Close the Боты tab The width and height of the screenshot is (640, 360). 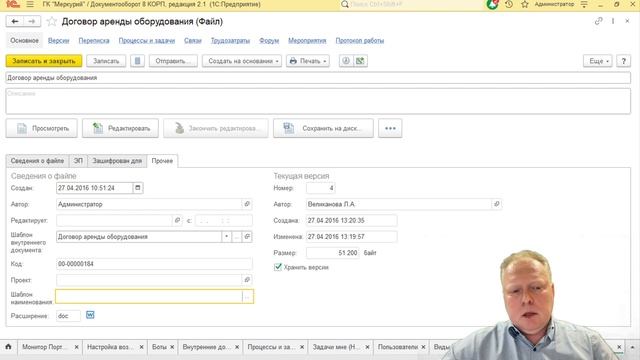(172, 347)
